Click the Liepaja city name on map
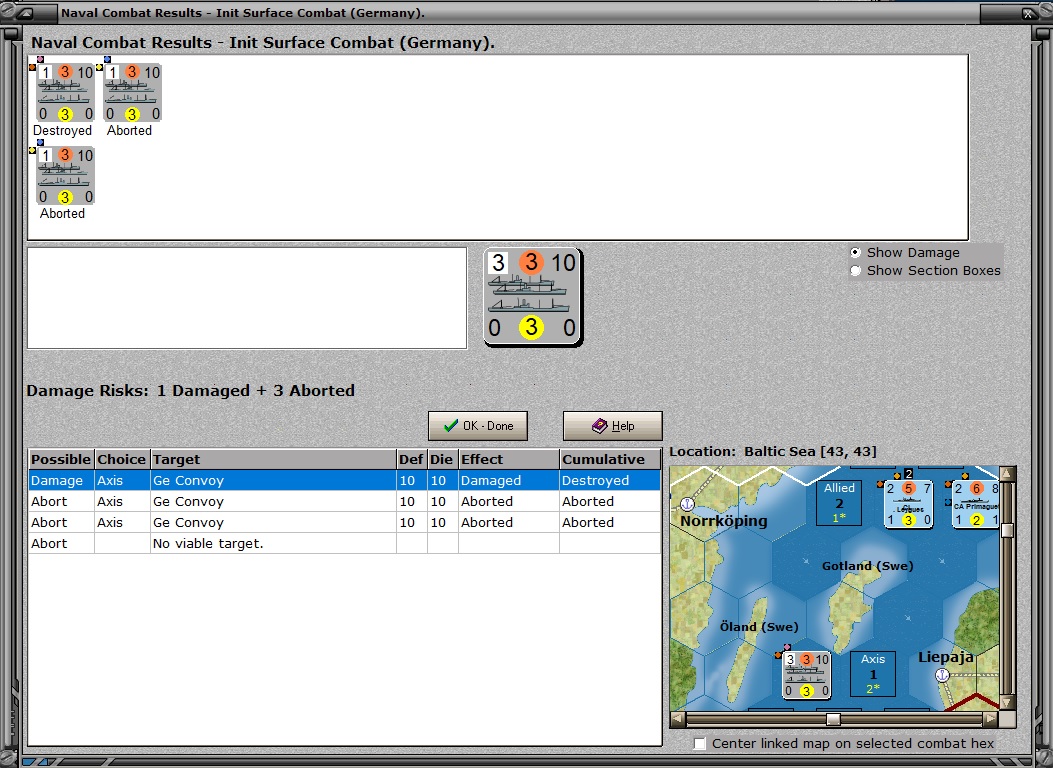The width and height of the screenshot is (1053, 768). click(x=946, y=657)
